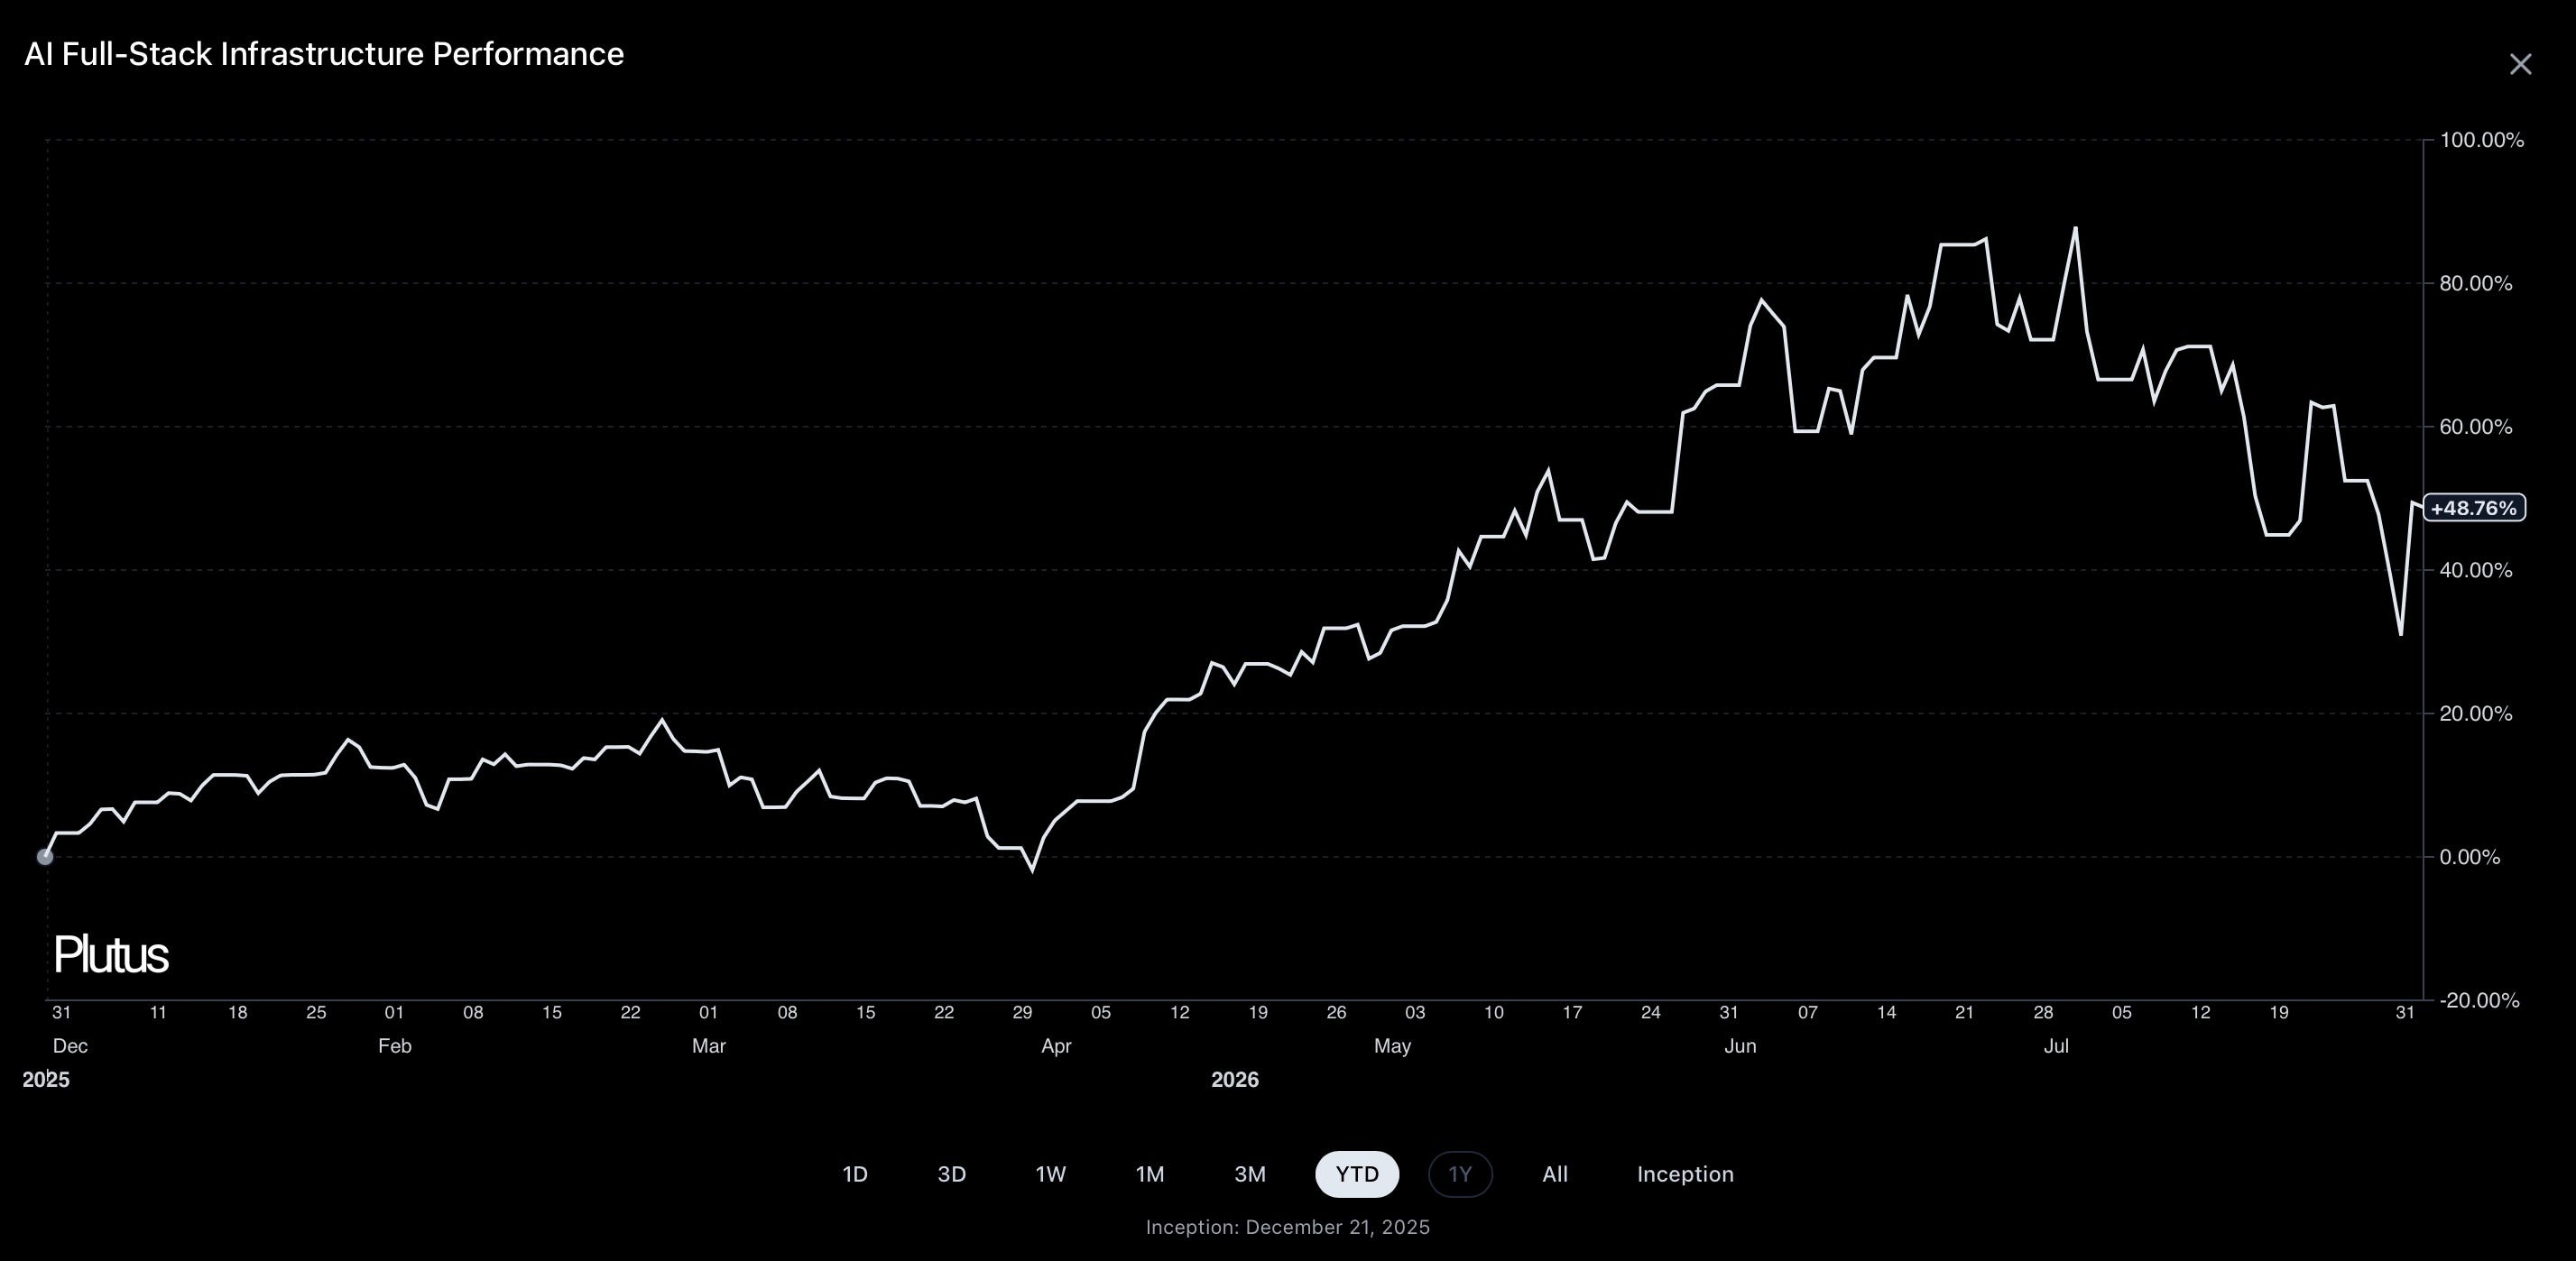Click the May month label
This screenshot has width=2576, height=1261.
point(1392,1046)
